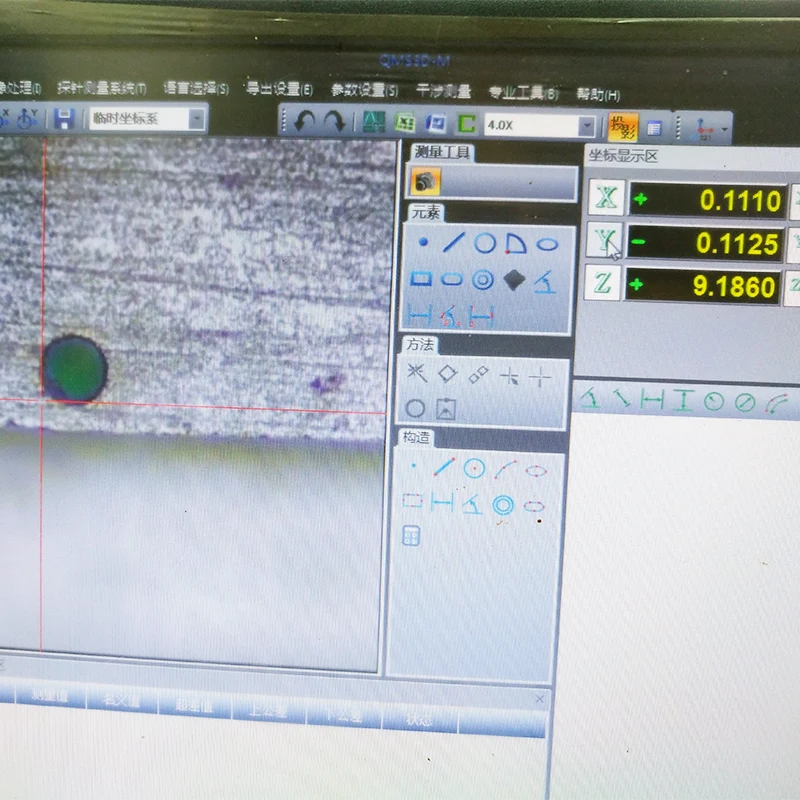Select the angle measurement tool in 元素 panel

pyautogui.click(x=543, y=281)
